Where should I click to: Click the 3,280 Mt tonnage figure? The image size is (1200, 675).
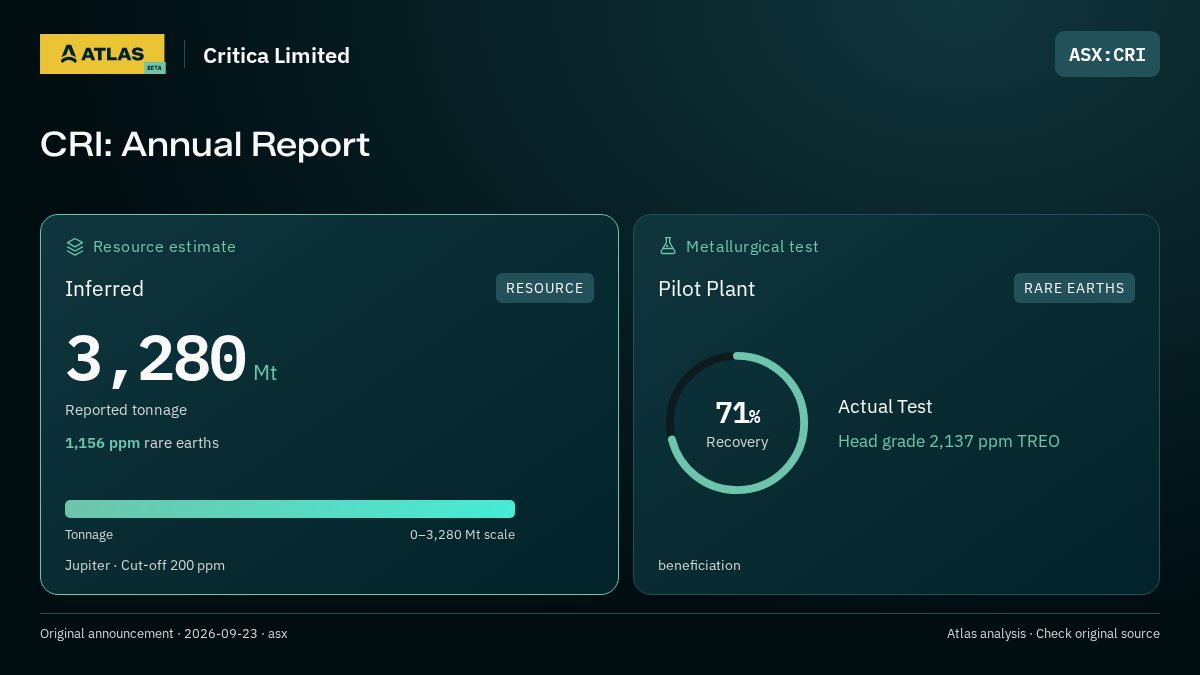(171, 359)
